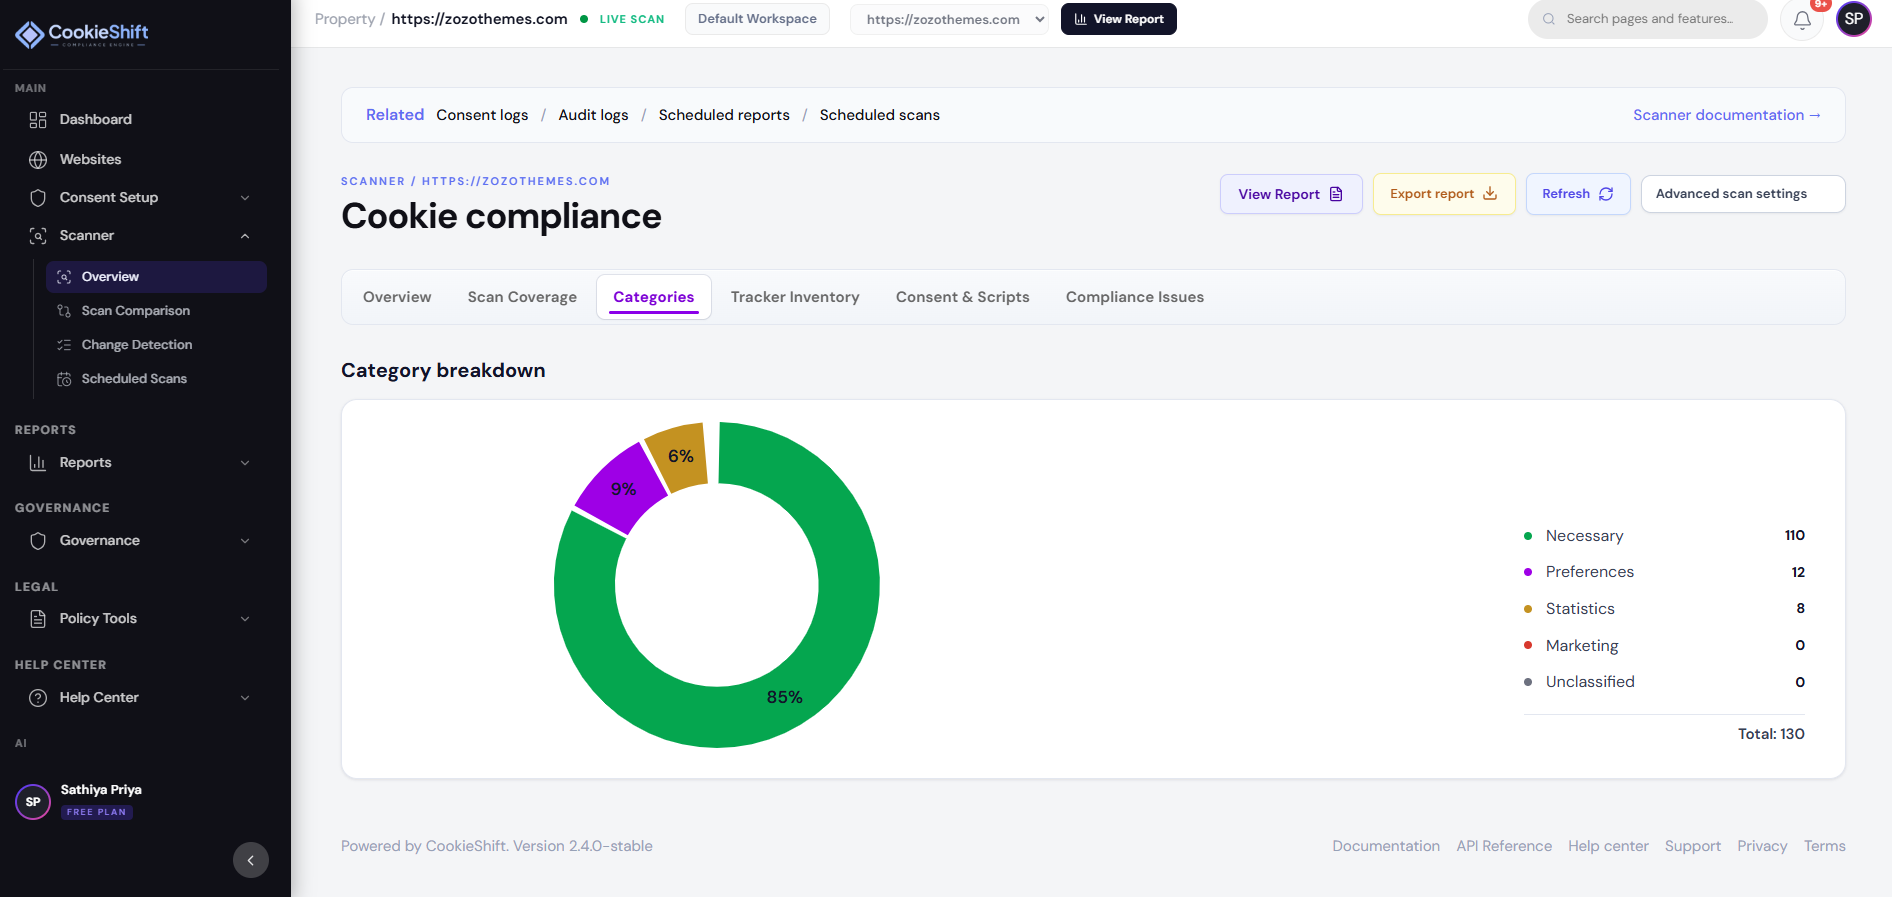Open Advanced scan settings
The width and height of the screenshot is (1892, 897).
pyautogui.click(x=1743, y=194)
